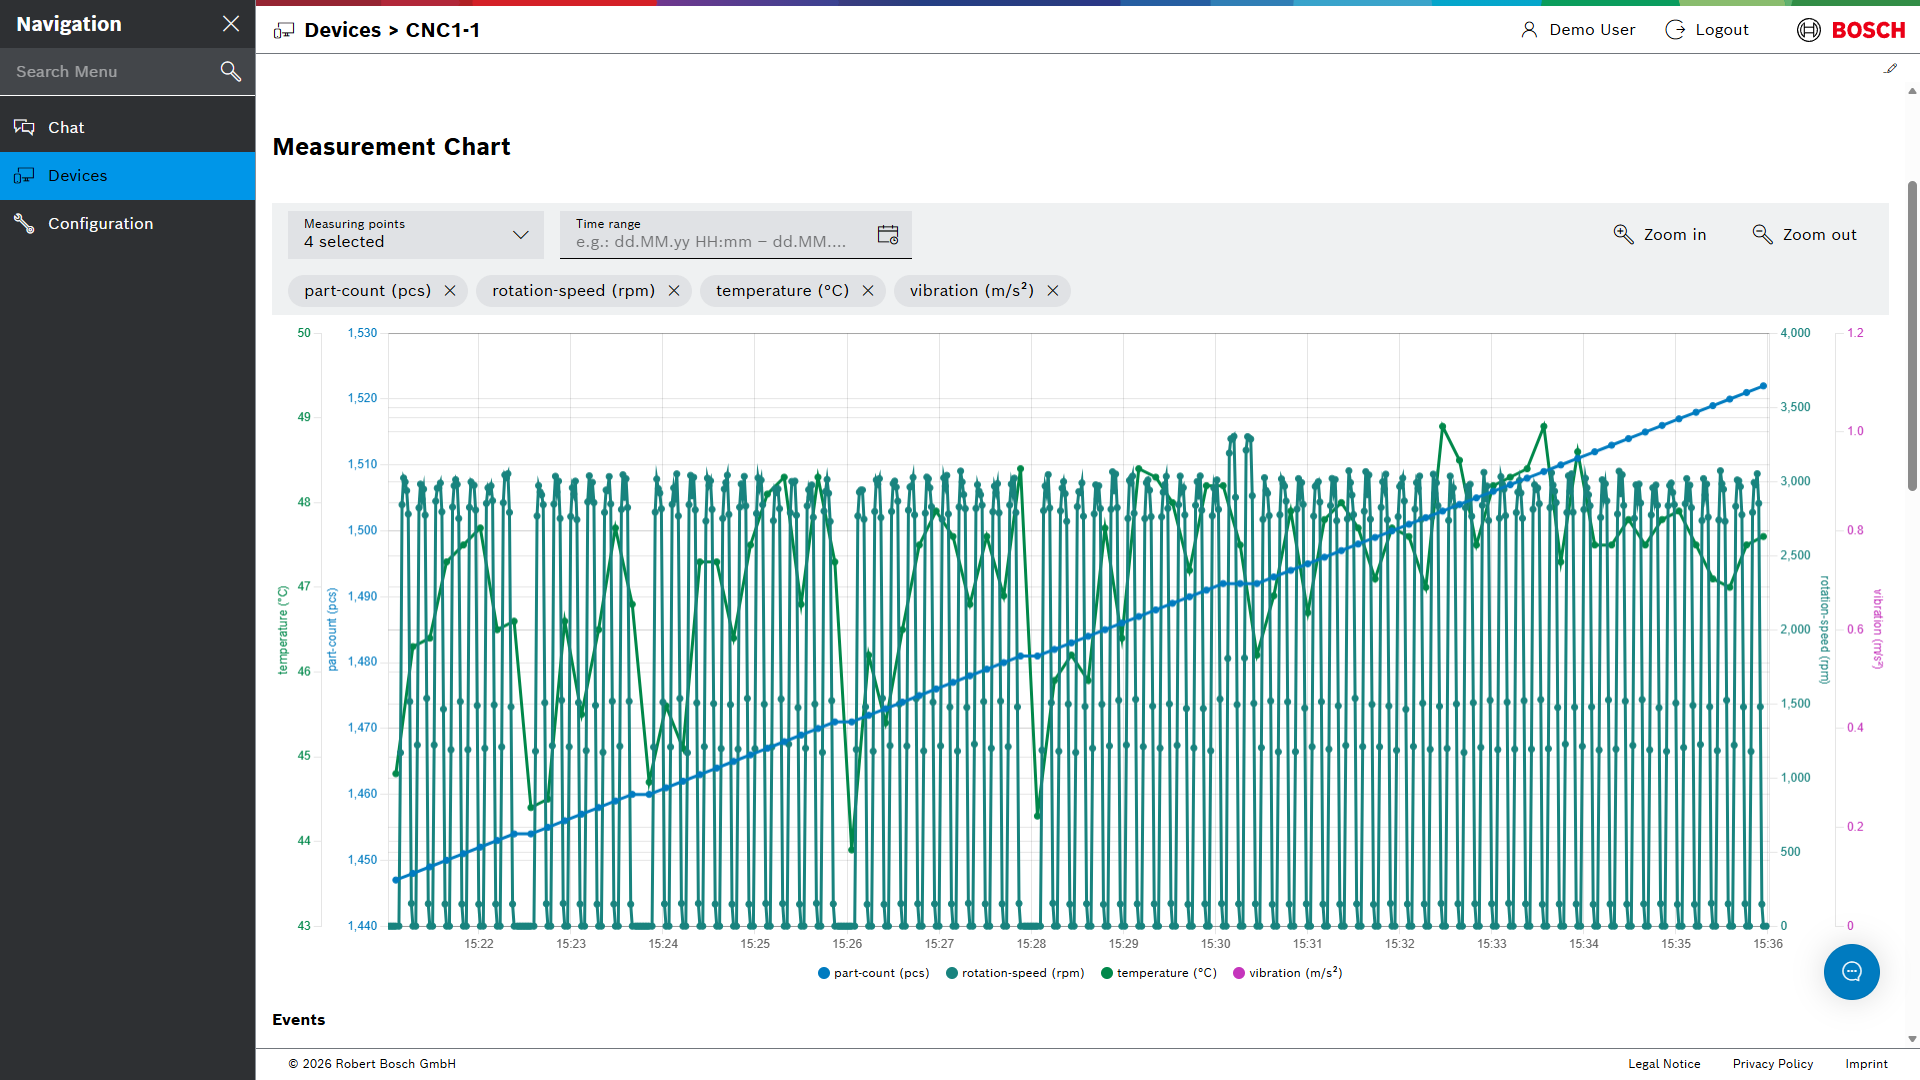Screen dimensions: 1920x1080
Task: Remove the part-count (pcs) chip
Action: pyautogui.click(x=450, y=290)
